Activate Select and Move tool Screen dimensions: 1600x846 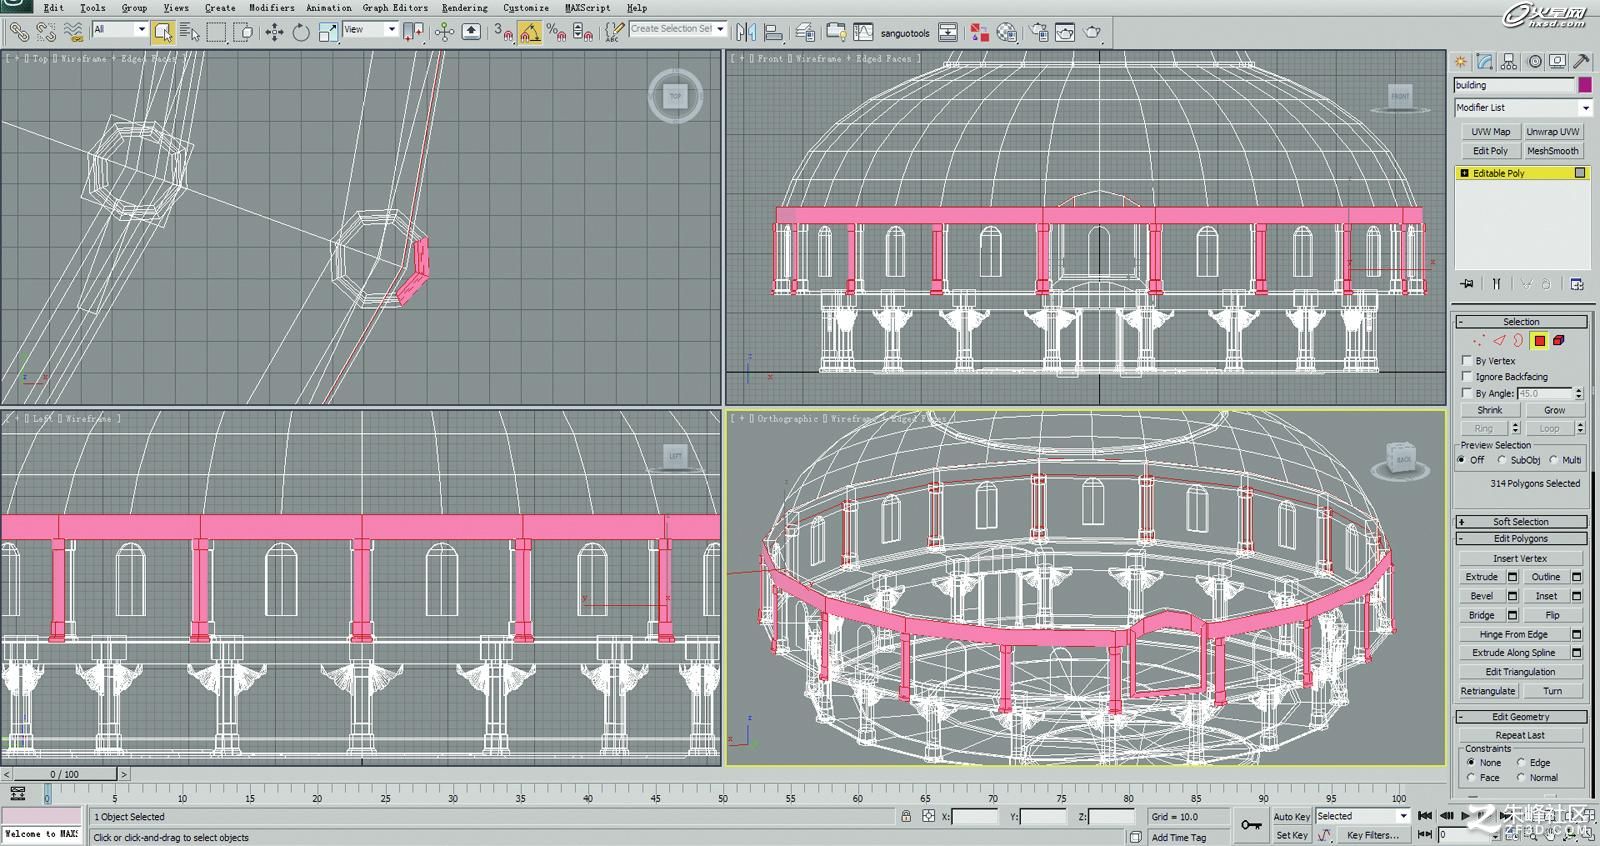click(274, 32)
